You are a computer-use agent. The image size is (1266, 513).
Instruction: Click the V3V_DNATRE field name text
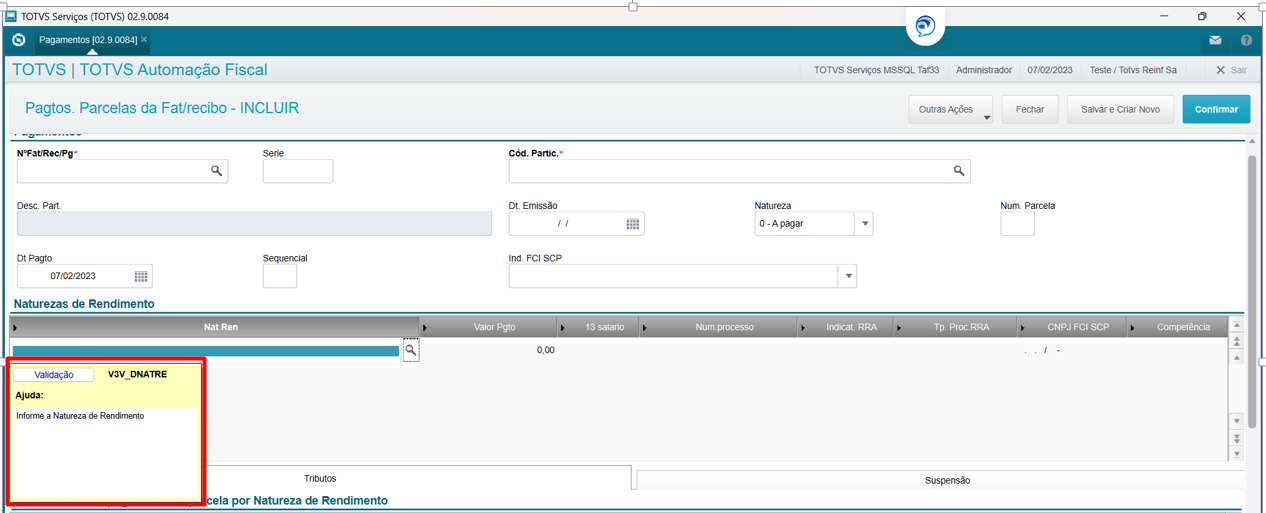[x=137, y=375]
